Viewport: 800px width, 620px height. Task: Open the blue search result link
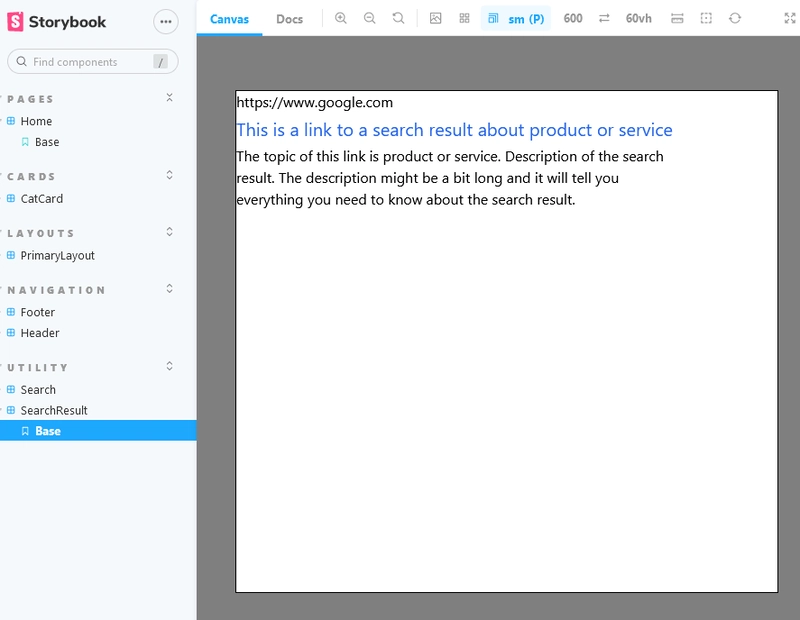454,130
